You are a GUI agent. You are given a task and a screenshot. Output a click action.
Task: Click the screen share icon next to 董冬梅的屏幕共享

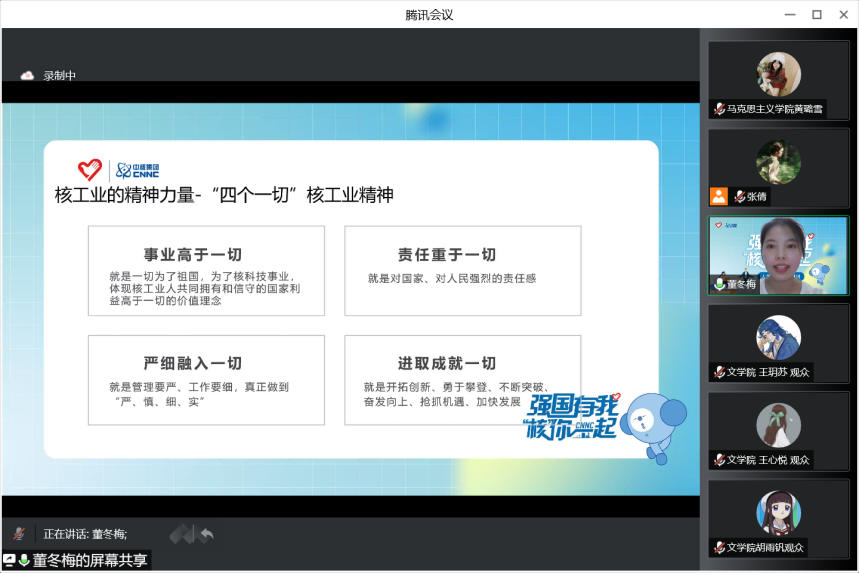coord(9,560)
